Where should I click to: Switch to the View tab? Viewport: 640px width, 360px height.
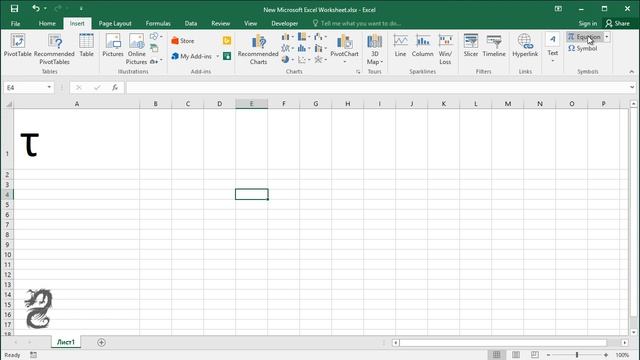point(251,23)
